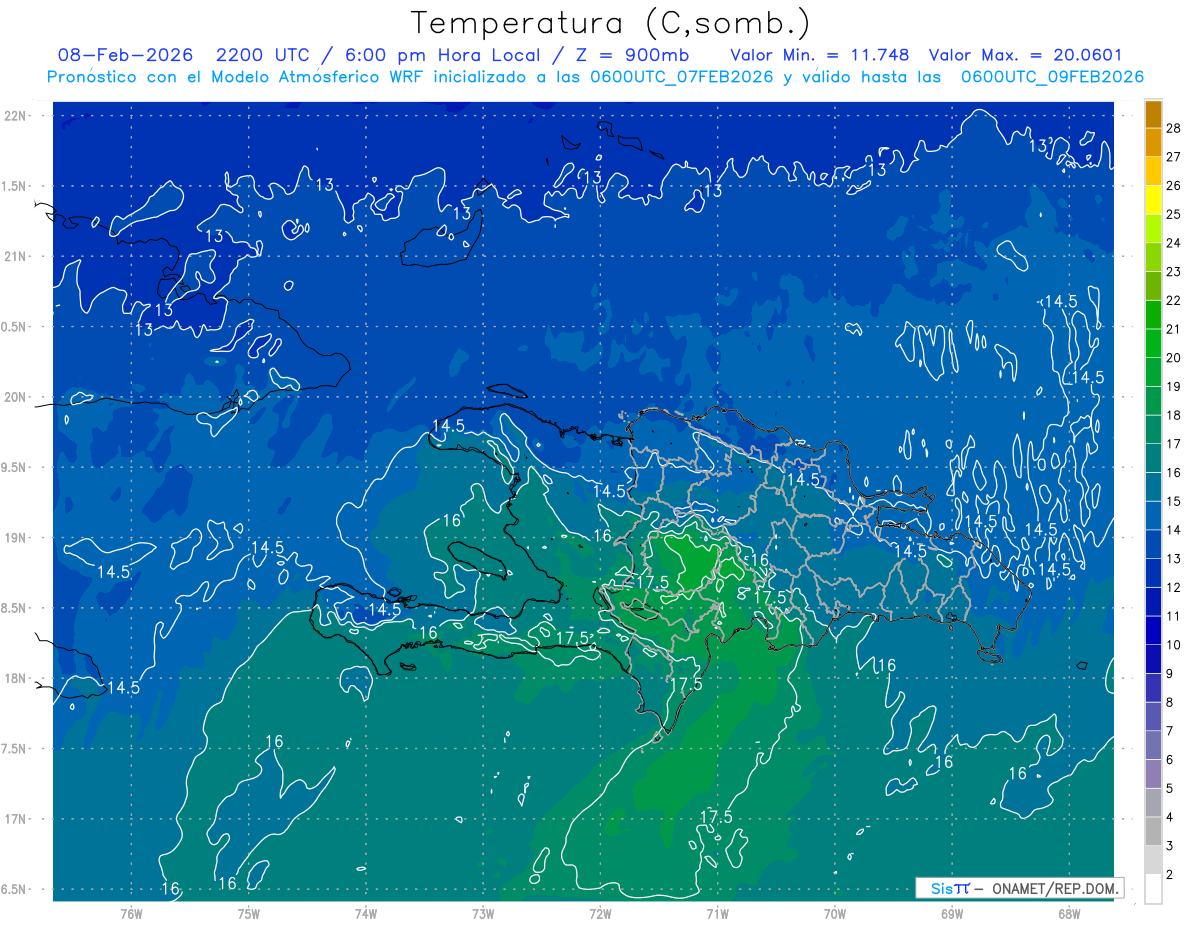Click the colorbar scale label "27"
Screen dimensions: 1200x927
1174,157
